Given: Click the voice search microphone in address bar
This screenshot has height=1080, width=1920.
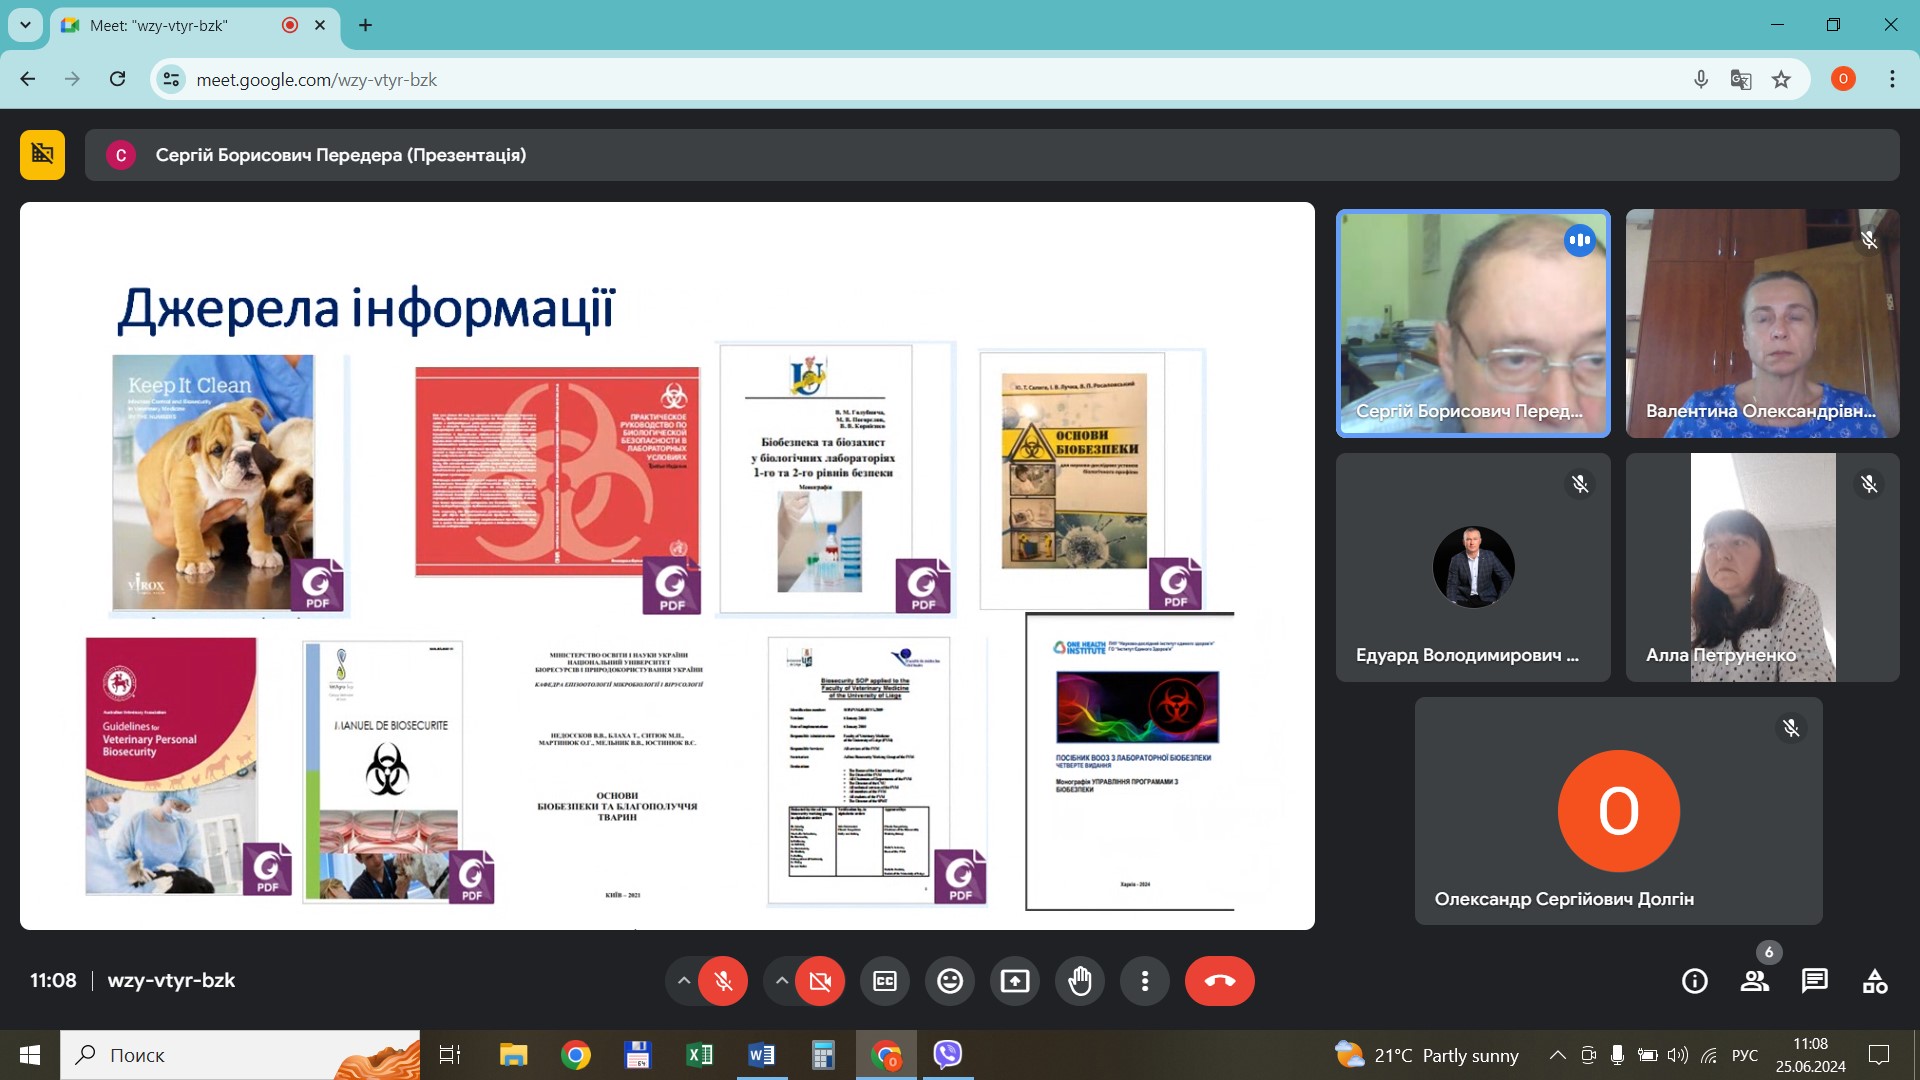Looking at the screenshot, I should click(x=1701, y=79).
